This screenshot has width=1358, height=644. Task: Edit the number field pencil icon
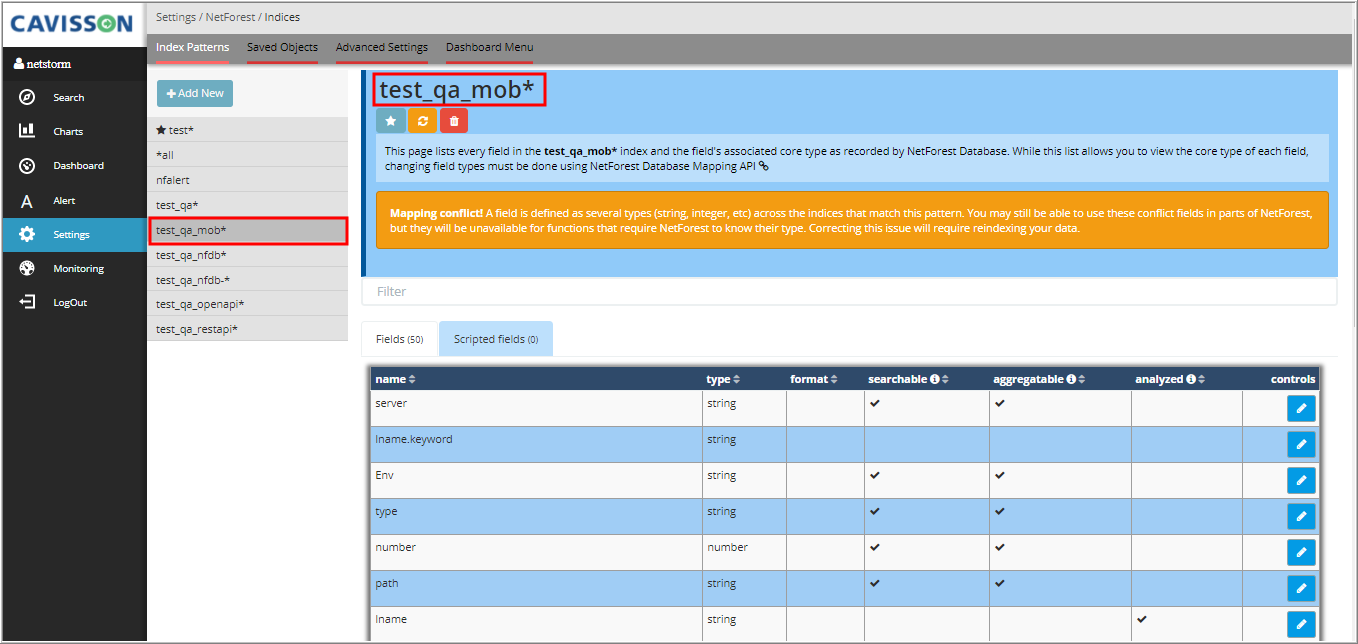click(1301, 552)
